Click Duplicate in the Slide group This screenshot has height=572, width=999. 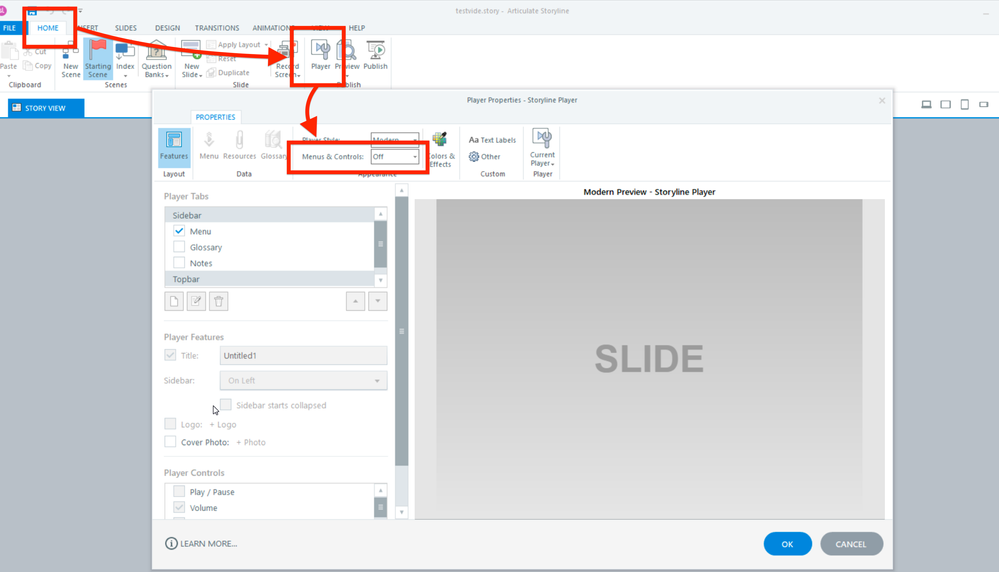[228, 73]
